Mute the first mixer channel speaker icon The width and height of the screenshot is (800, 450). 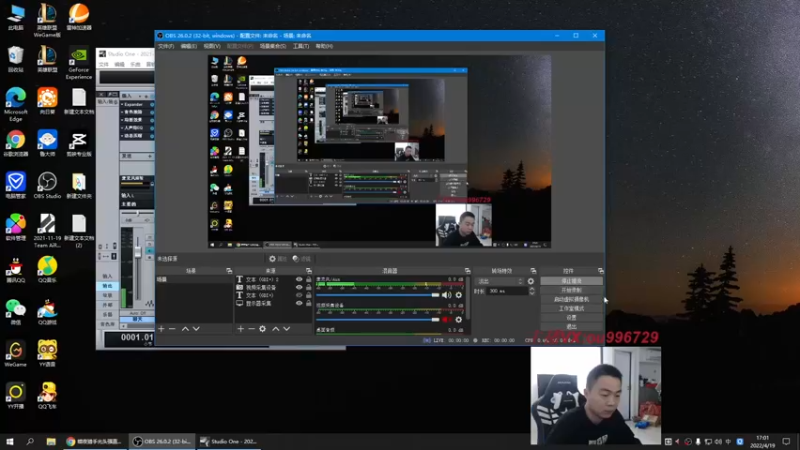[x=446, y=295]
